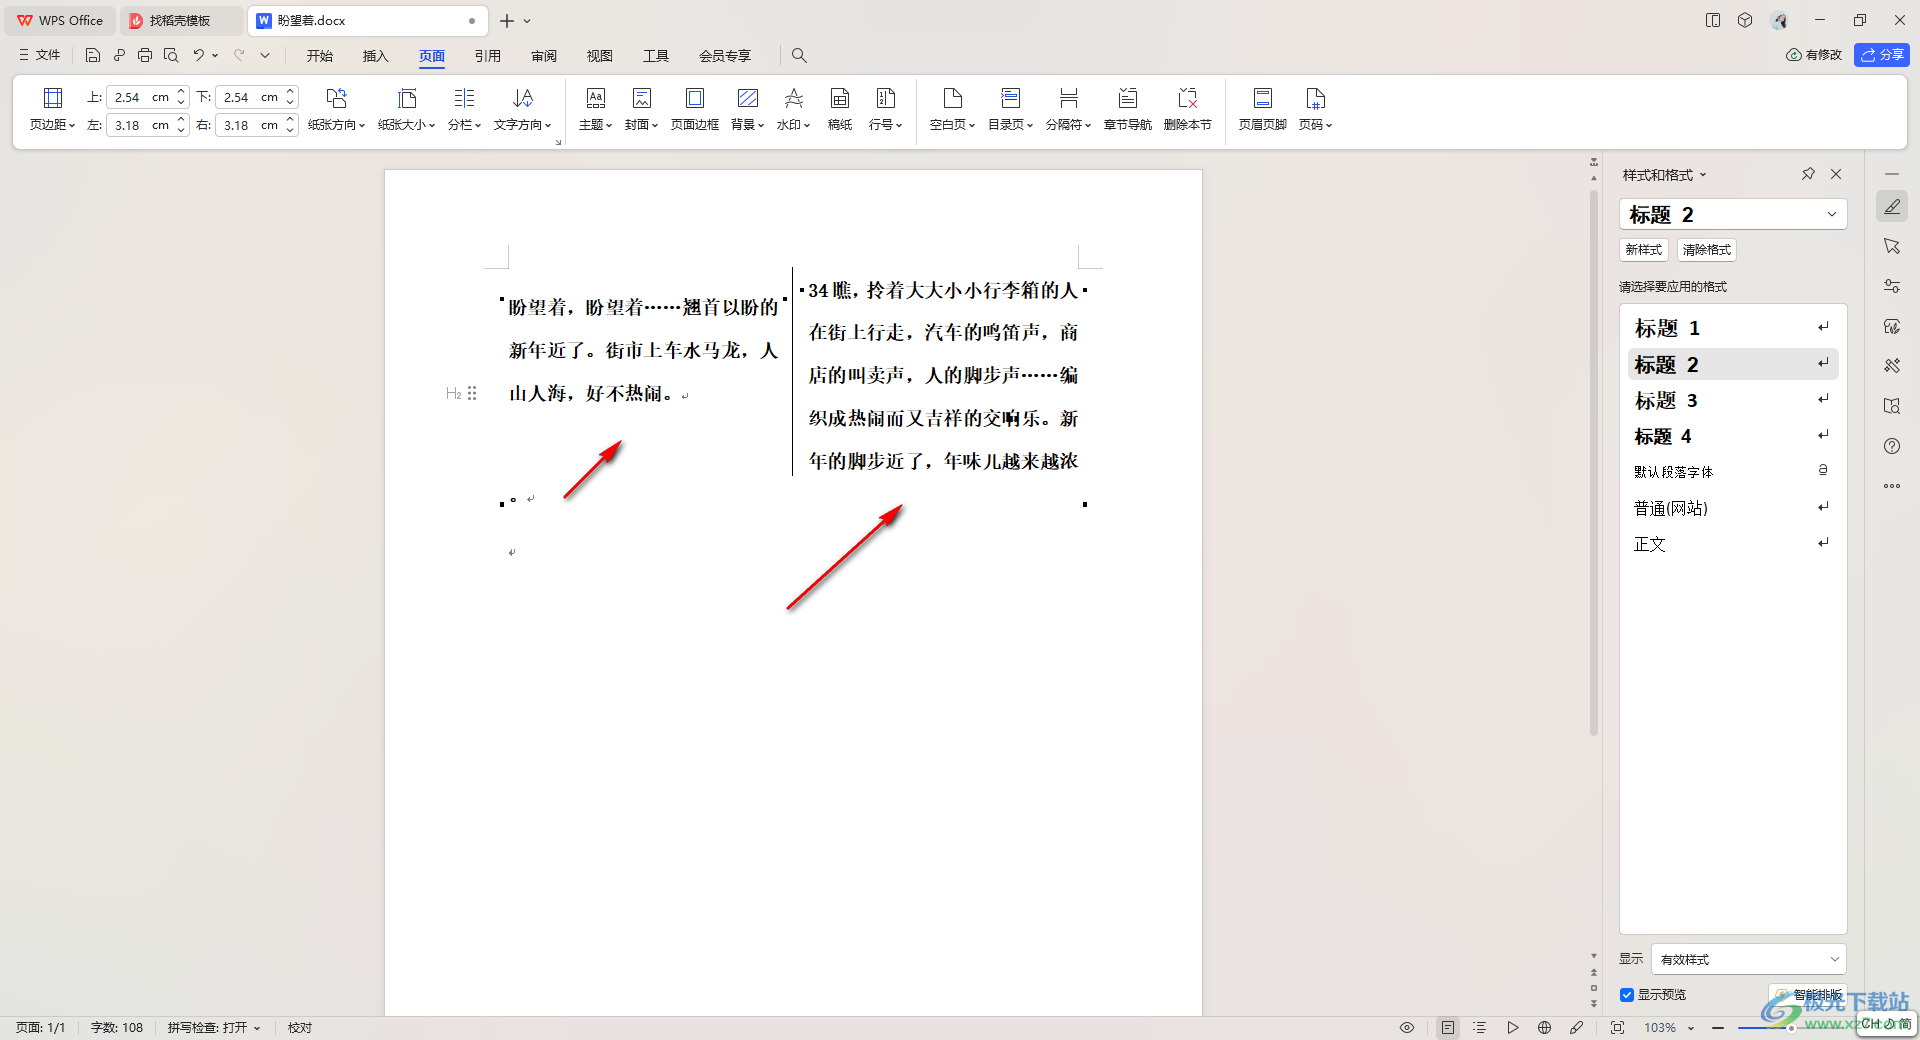Click the 有修改 status button
Image resolution: width=1920 pixels, height=1040 pixels.
(1814, 55)
